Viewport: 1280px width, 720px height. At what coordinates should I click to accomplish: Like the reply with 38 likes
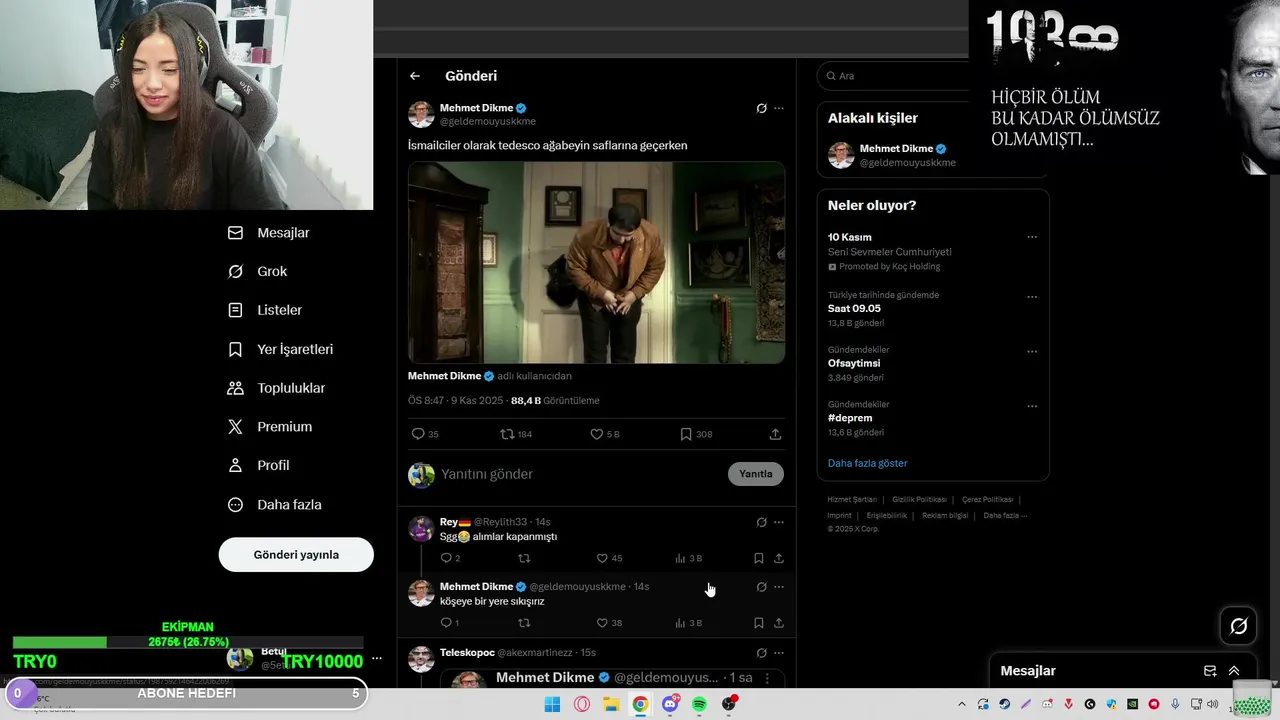pos(610,623)
